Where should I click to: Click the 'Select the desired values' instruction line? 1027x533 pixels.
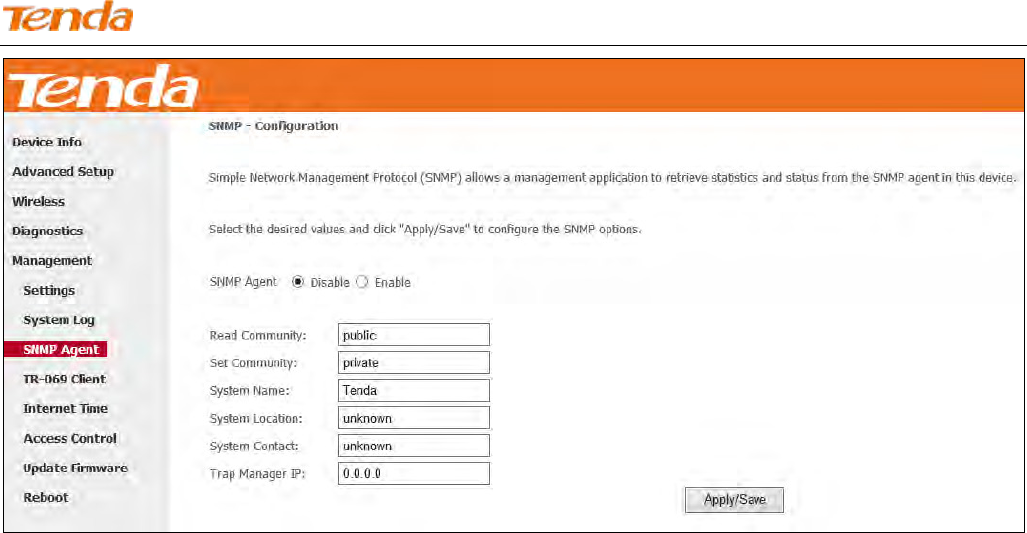(424, 229)
